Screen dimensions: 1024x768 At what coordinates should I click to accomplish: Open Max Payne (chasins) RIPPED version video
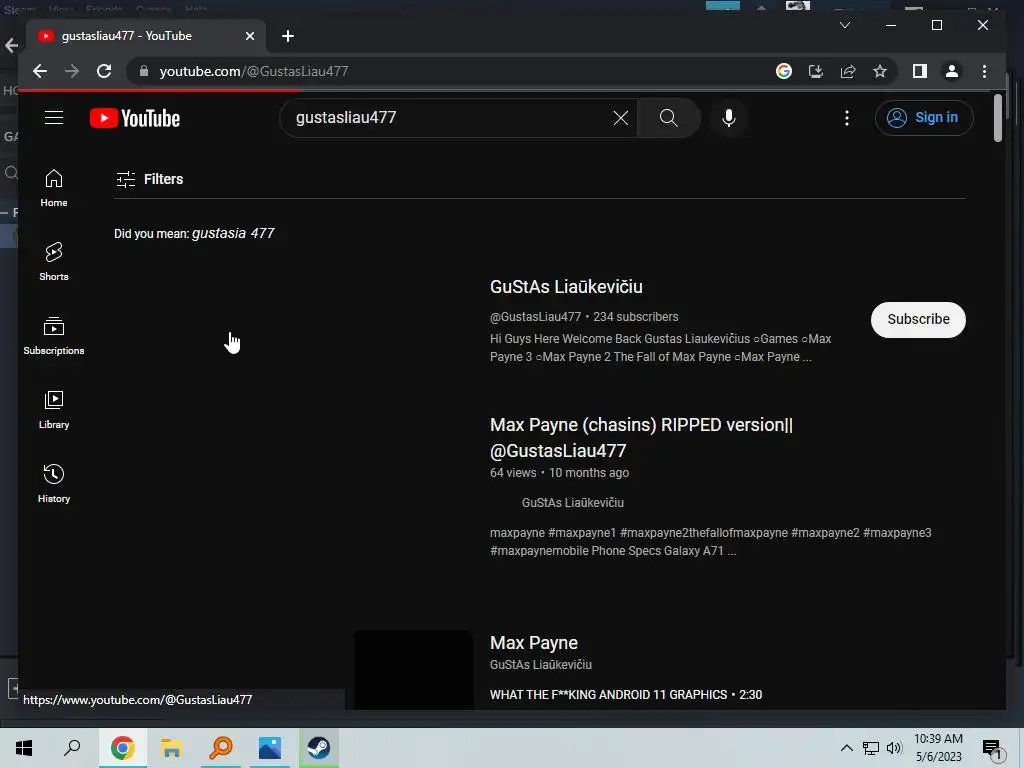pos(641,438)
